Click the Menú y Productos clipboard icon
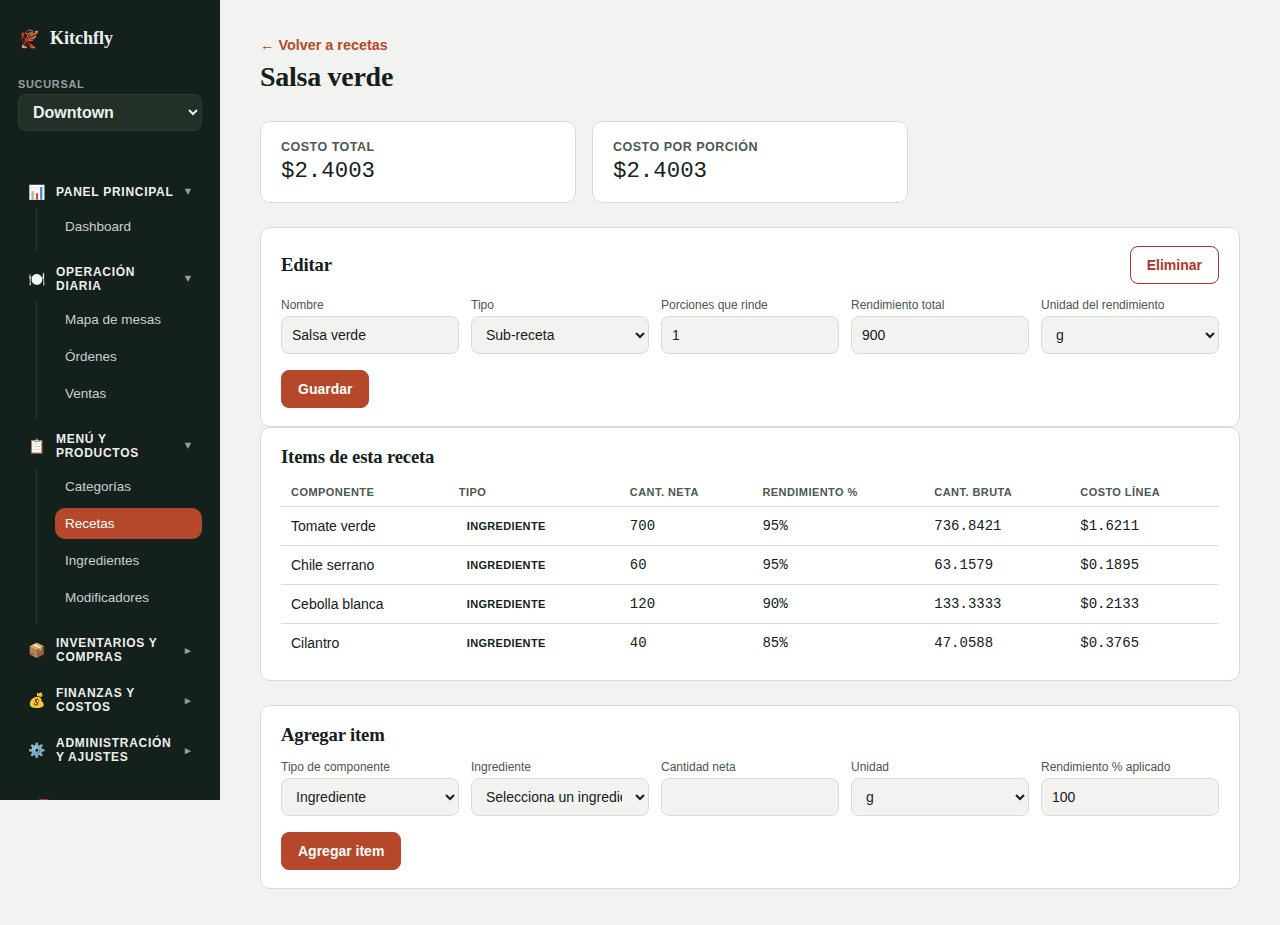 tap(36, 446)
